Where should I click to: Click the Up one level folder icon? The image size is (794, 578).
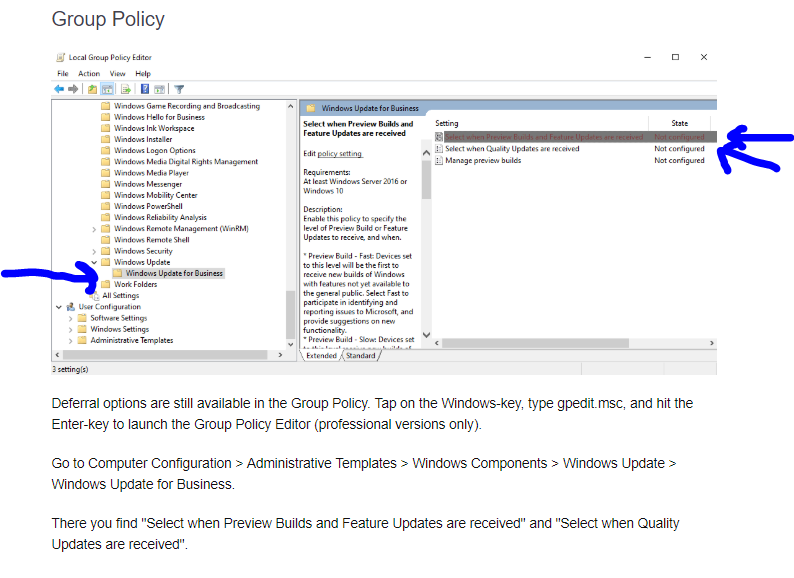click(x=92, y=89)
